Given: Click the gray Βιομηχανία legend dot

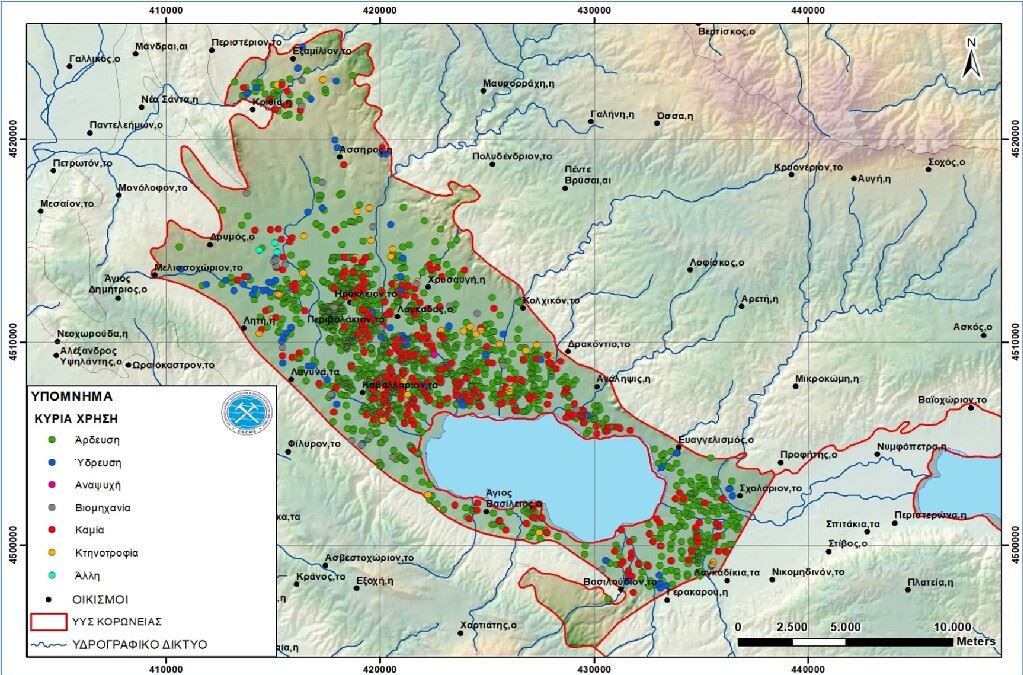Looking at the screenshot, I should pos(52,507).
